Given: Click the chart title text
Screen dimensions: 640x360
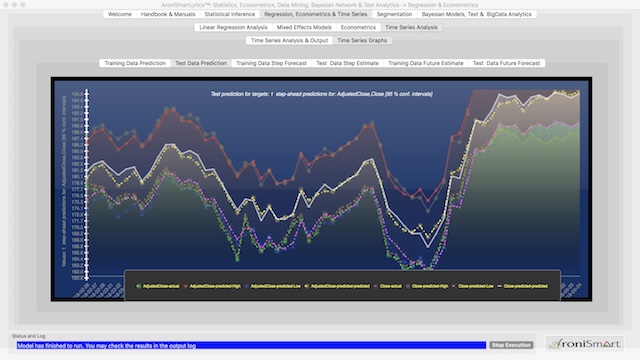Looking at the screenshot, I should tap(322, 94).
